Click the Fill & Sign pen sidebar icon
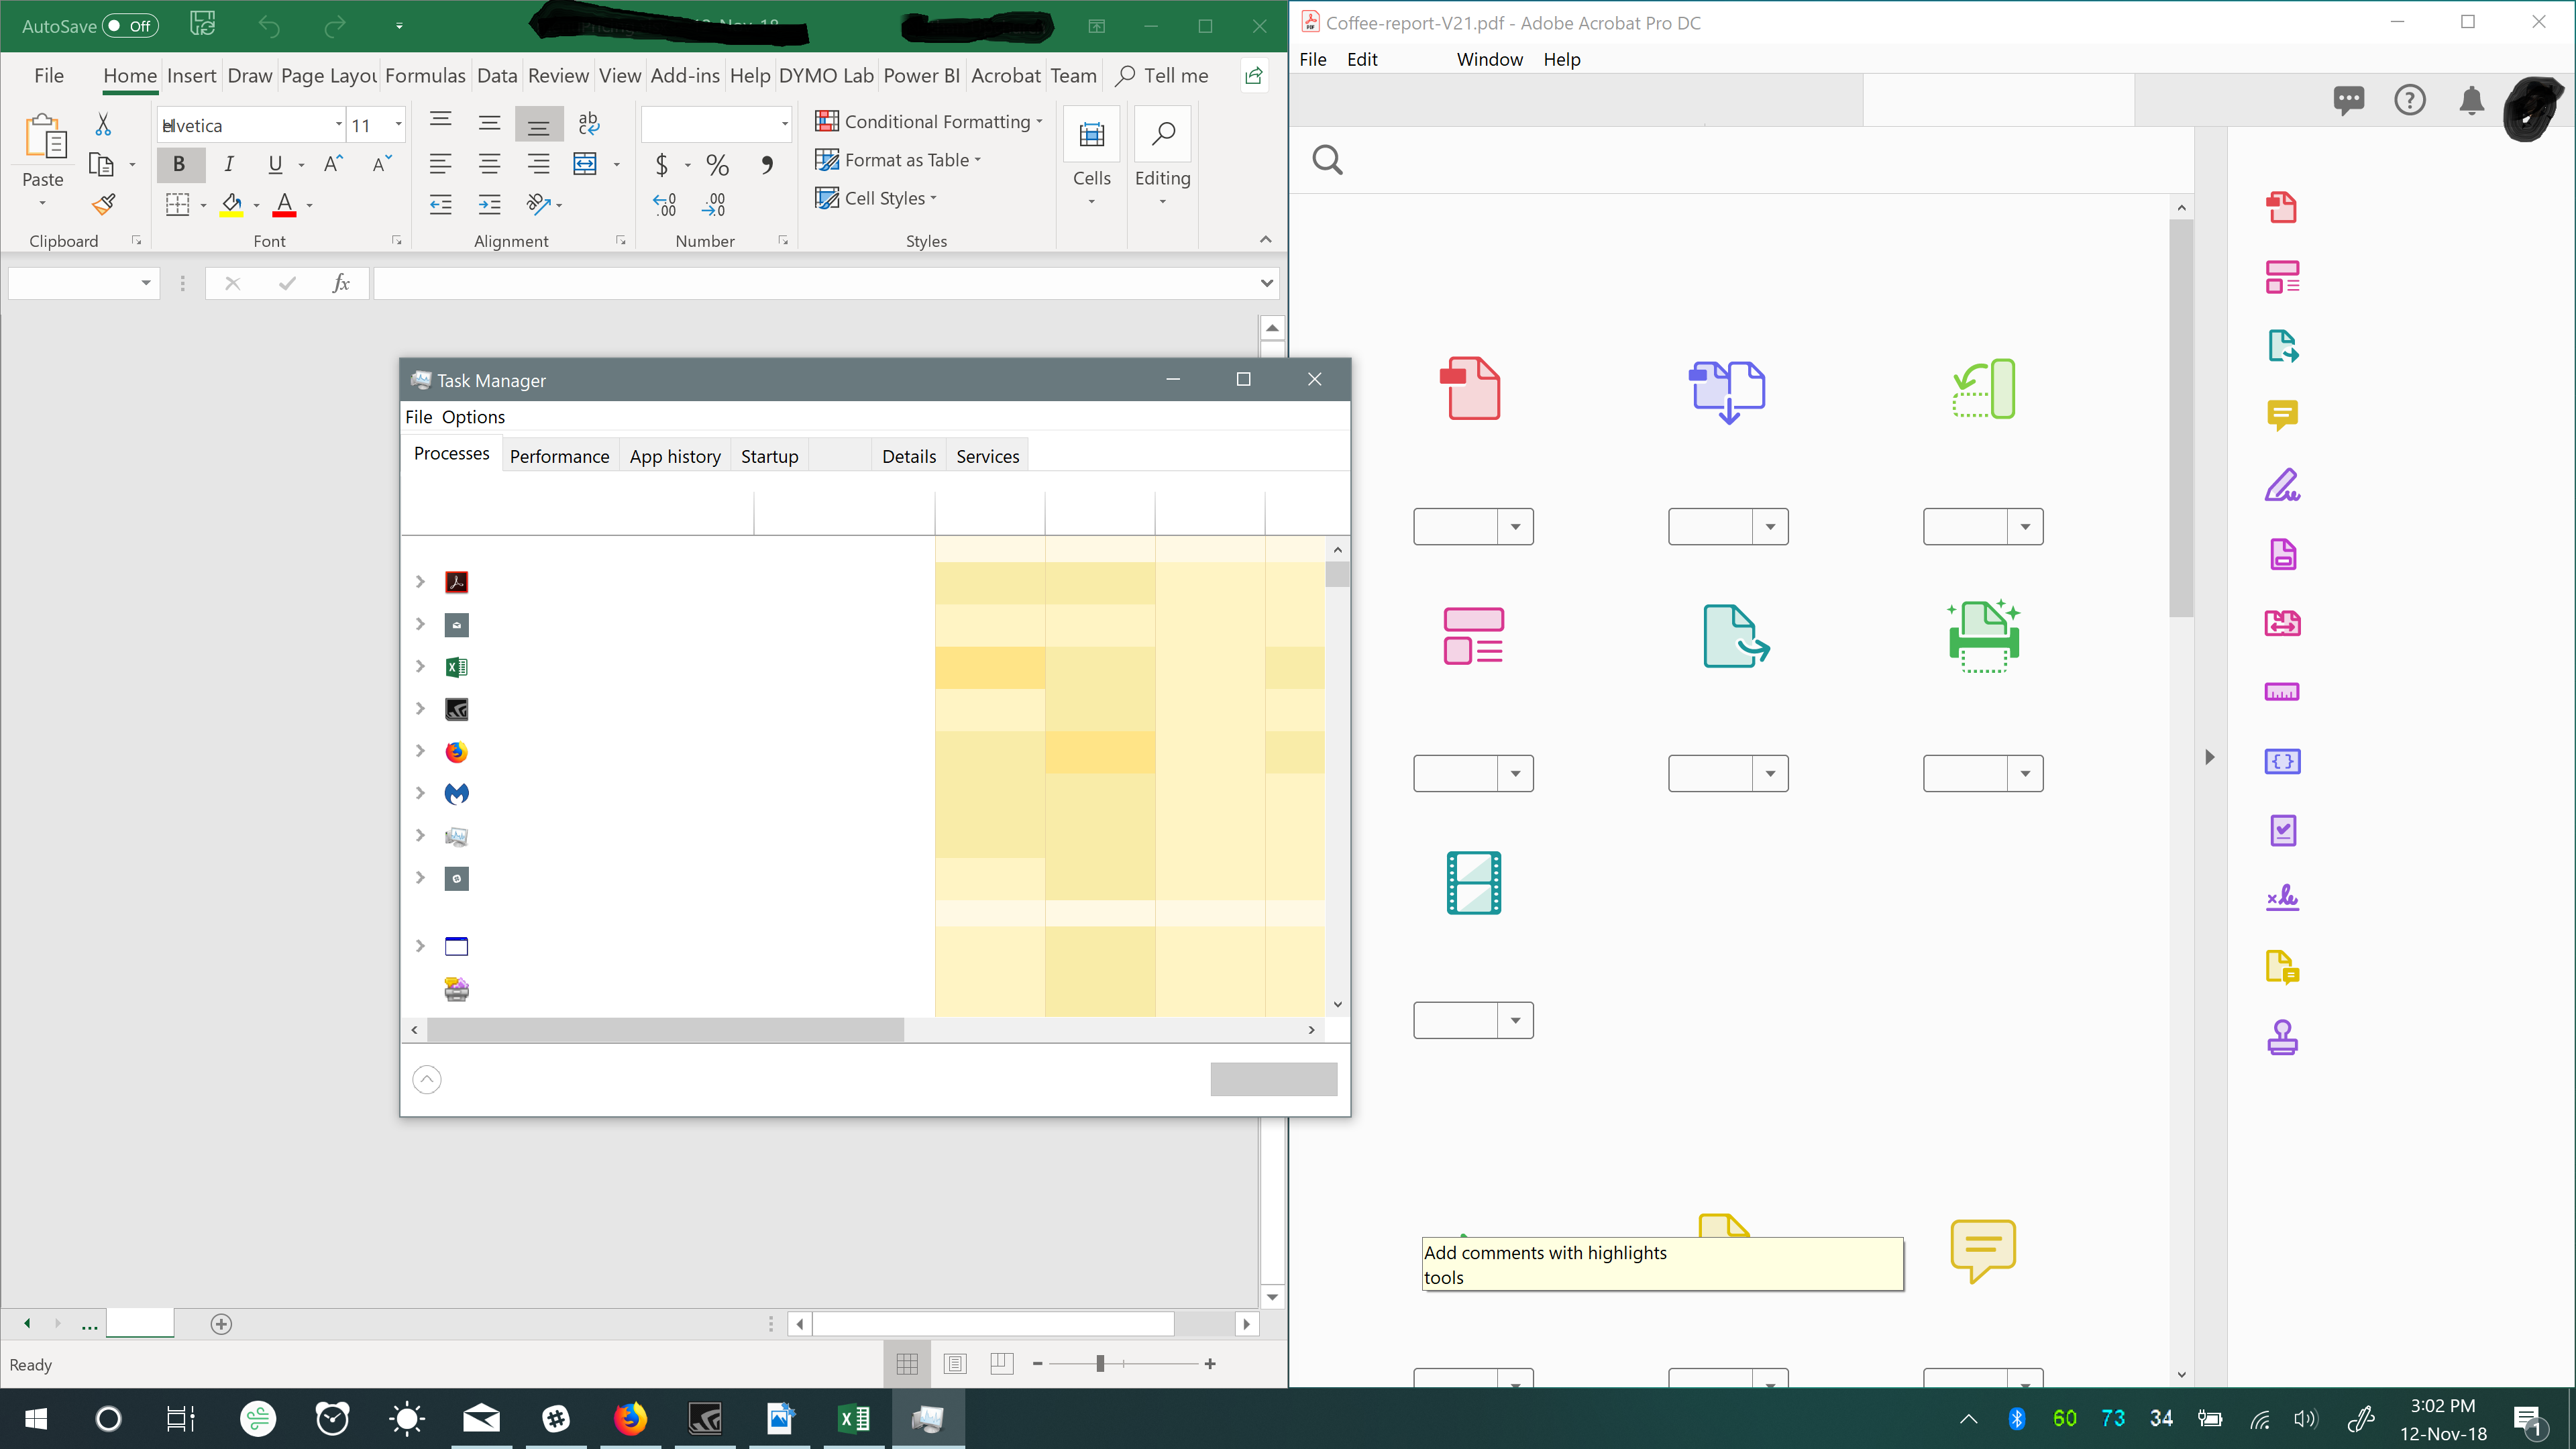Image resolution: width=2576 pixels, height=1449 pixels. 2282,485
